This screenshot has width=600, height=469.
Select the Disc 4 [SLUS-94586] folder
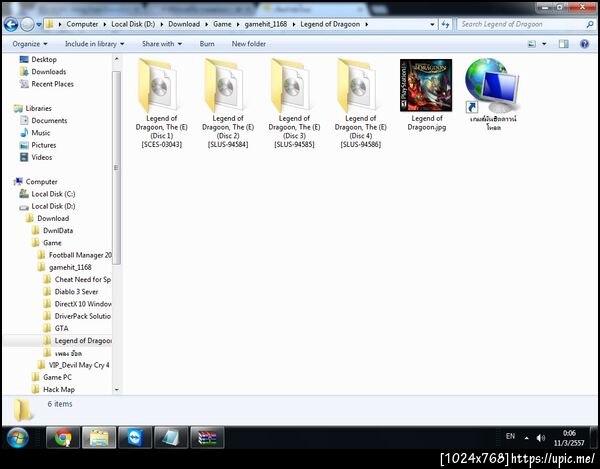tap(360, 103)
